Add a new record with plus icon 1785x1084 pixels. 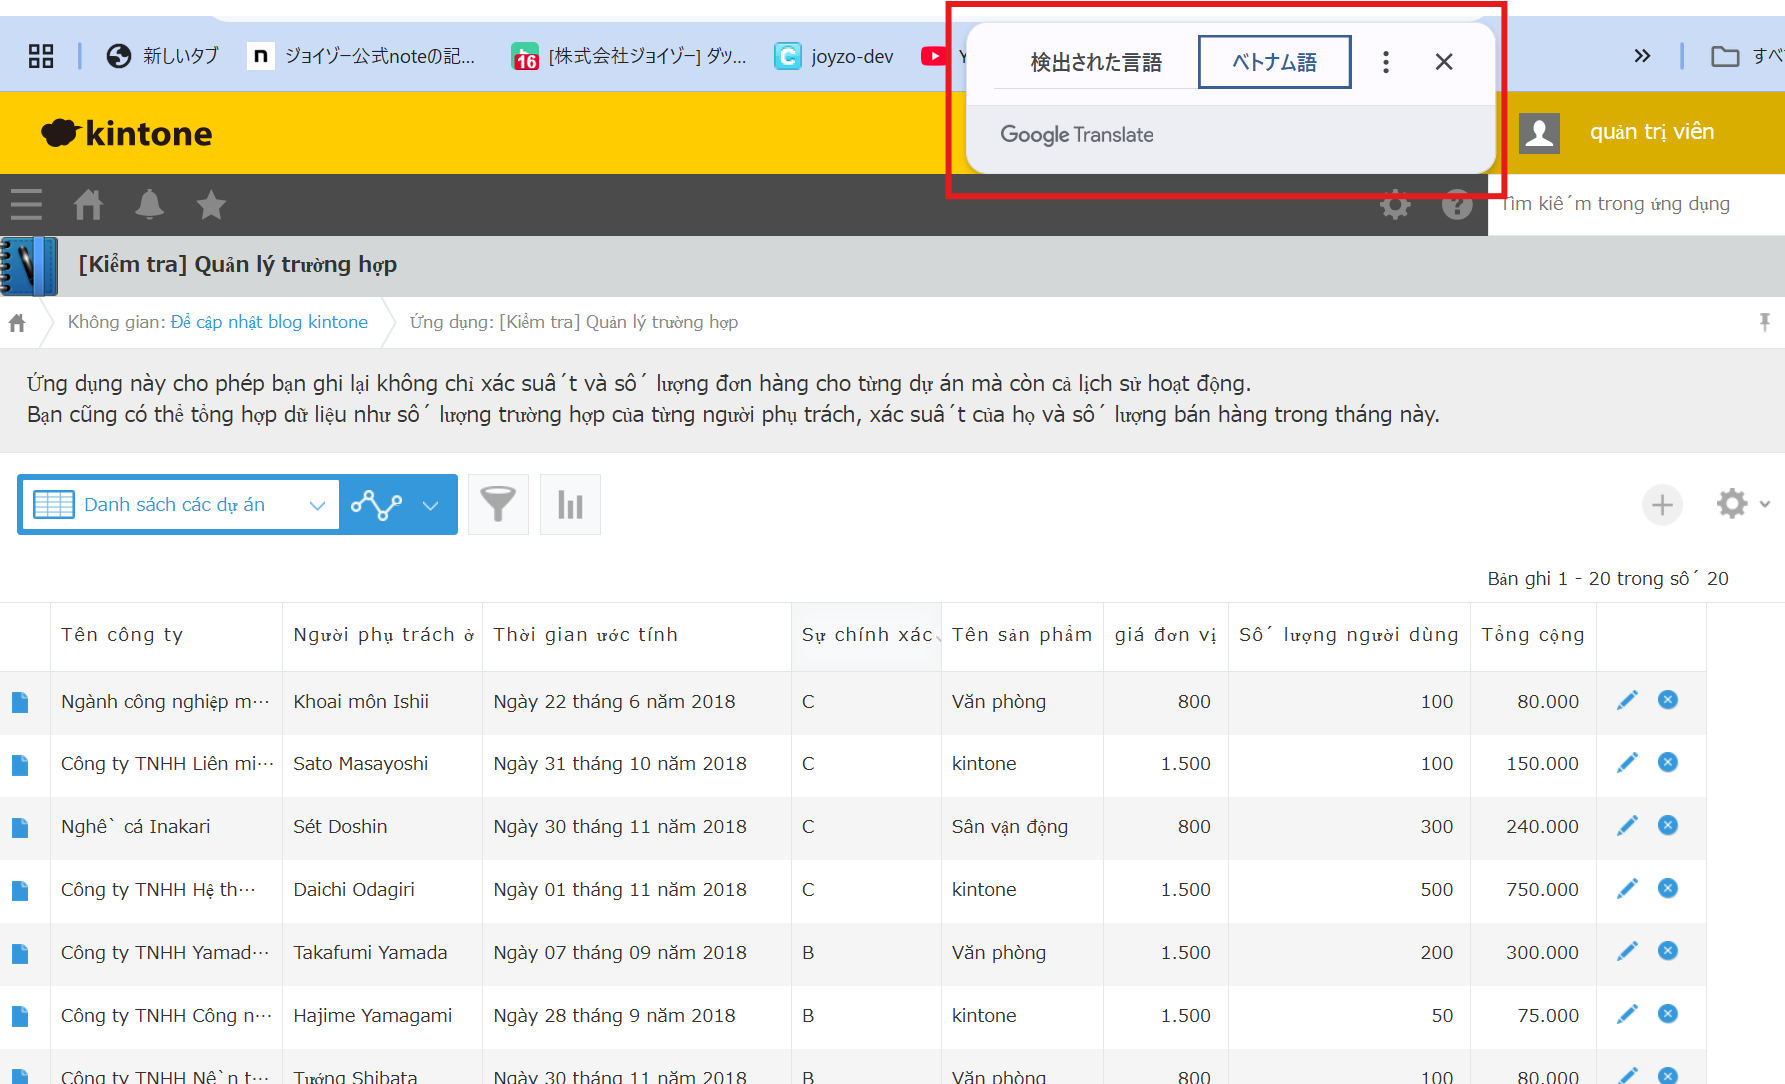click(1662, 505)
